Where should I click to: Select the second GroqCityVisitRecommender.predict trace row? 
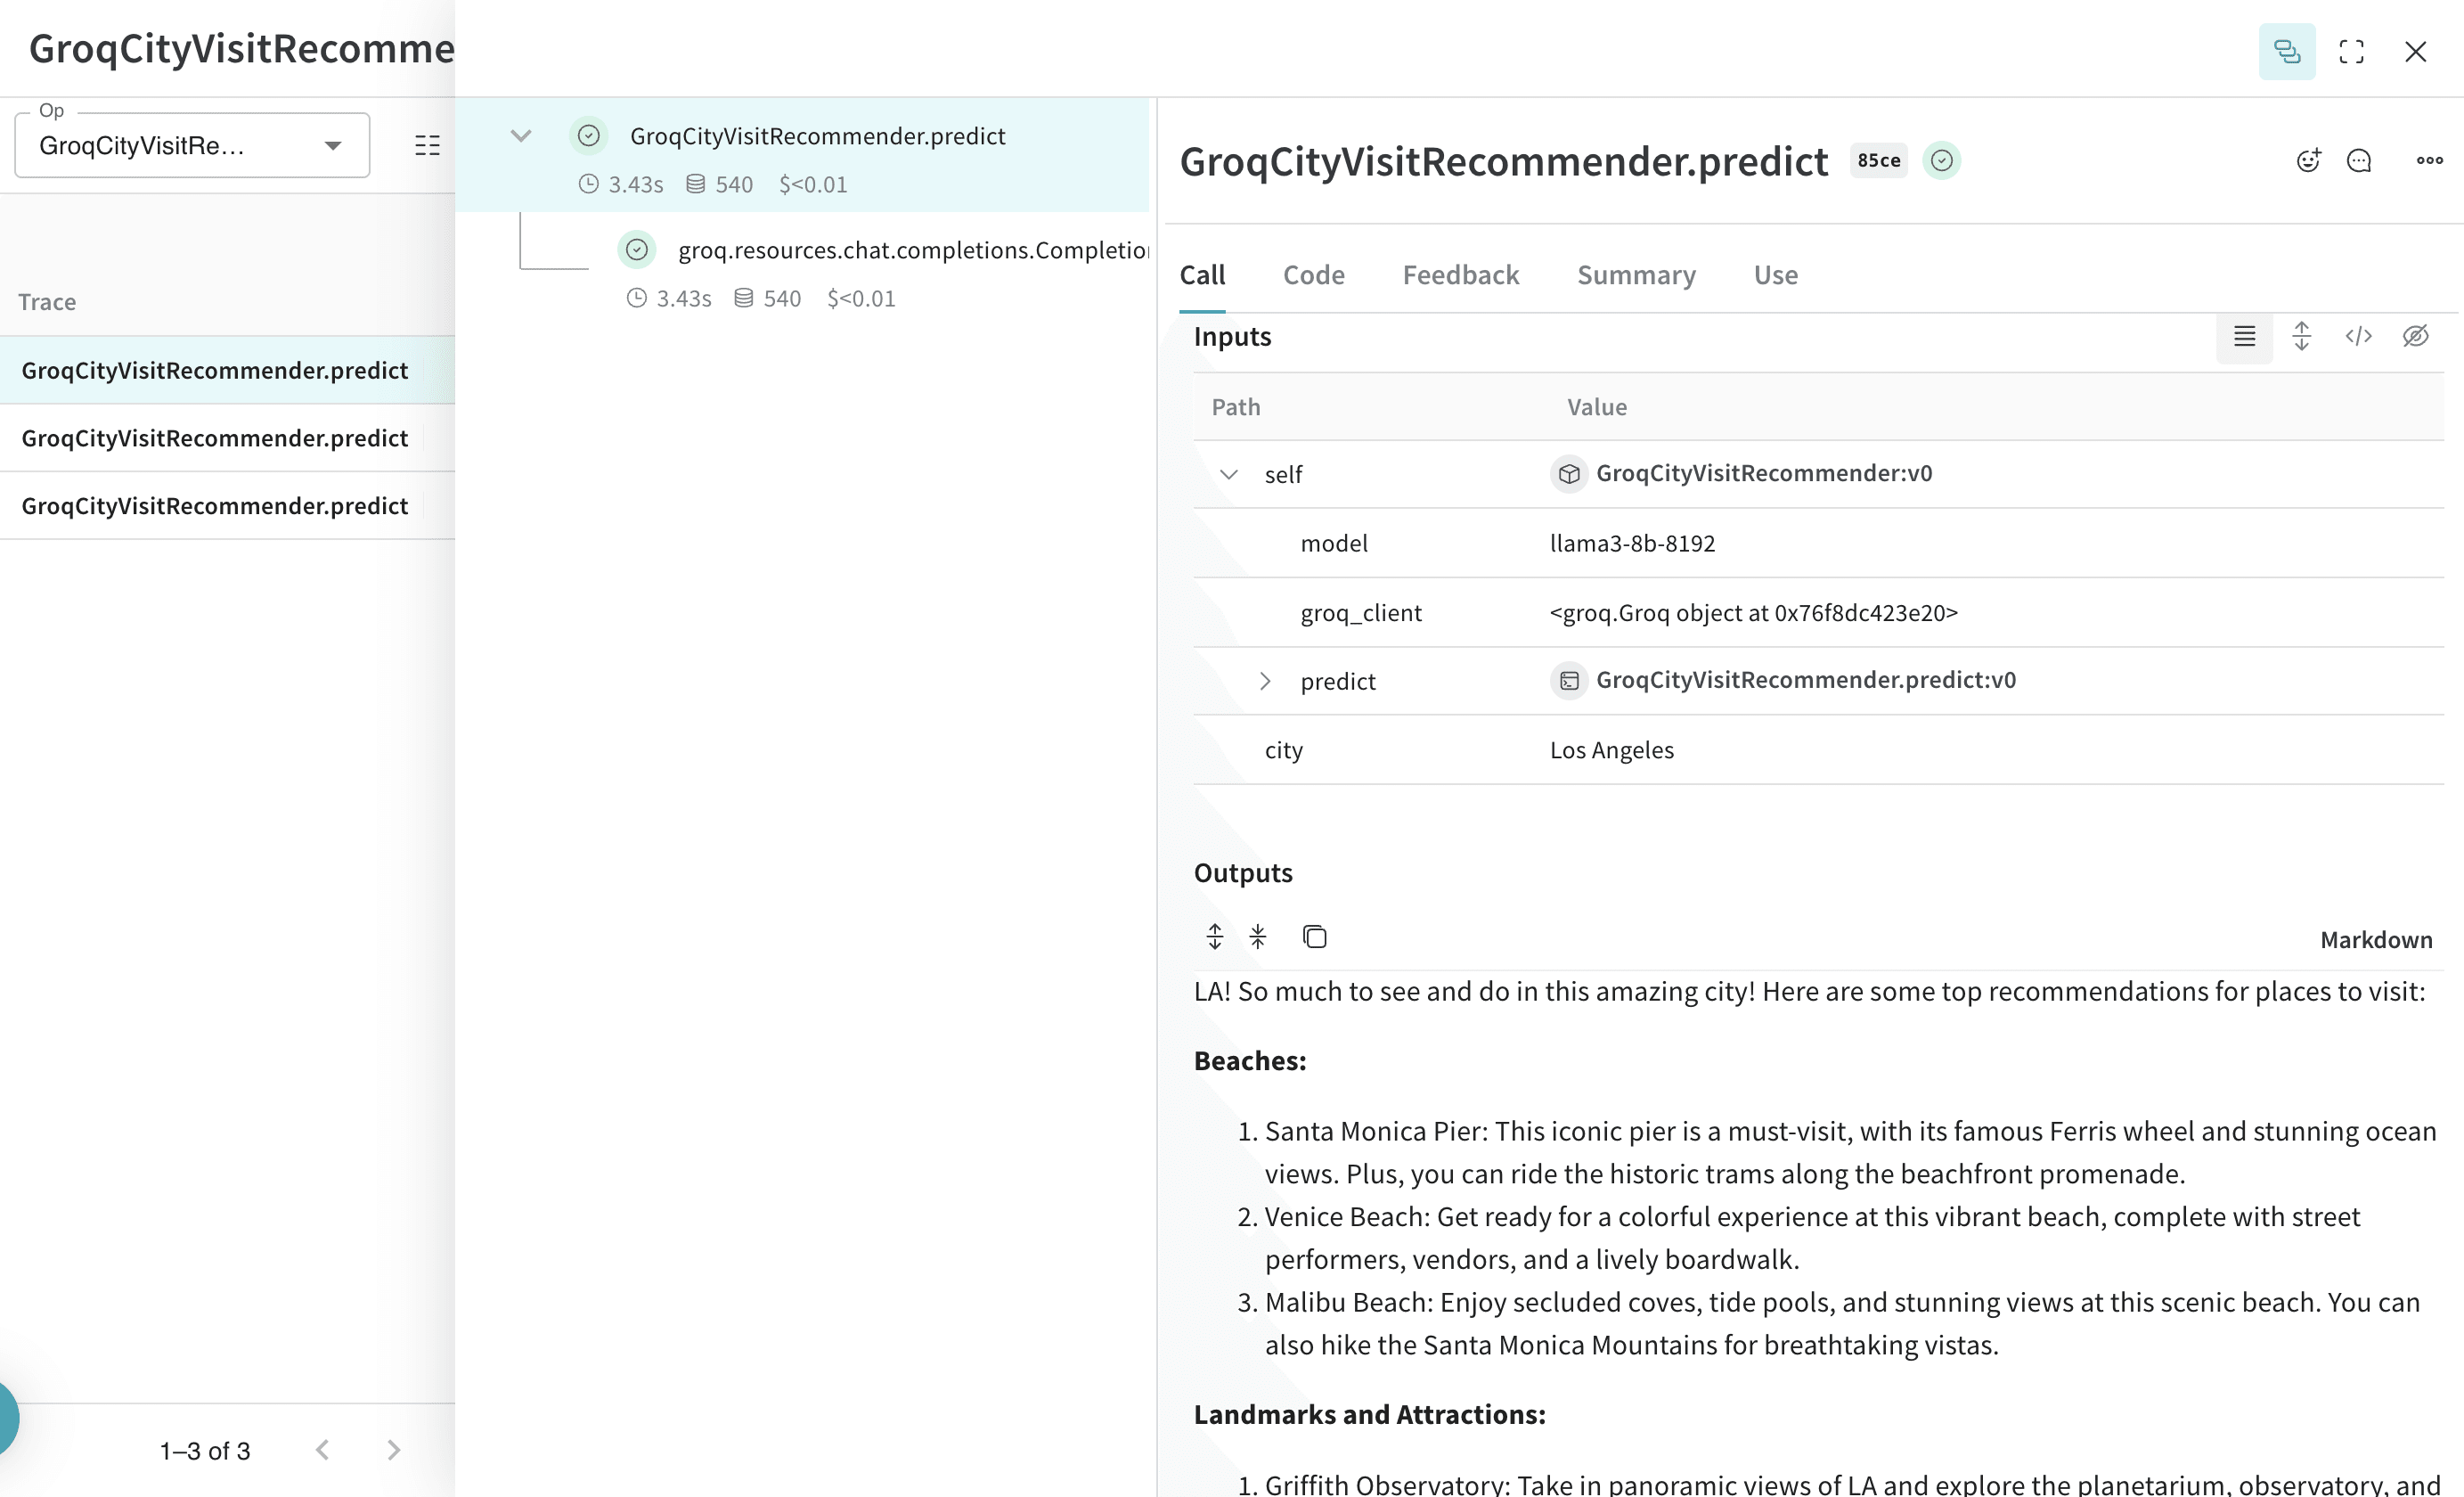tap(227, 438)
